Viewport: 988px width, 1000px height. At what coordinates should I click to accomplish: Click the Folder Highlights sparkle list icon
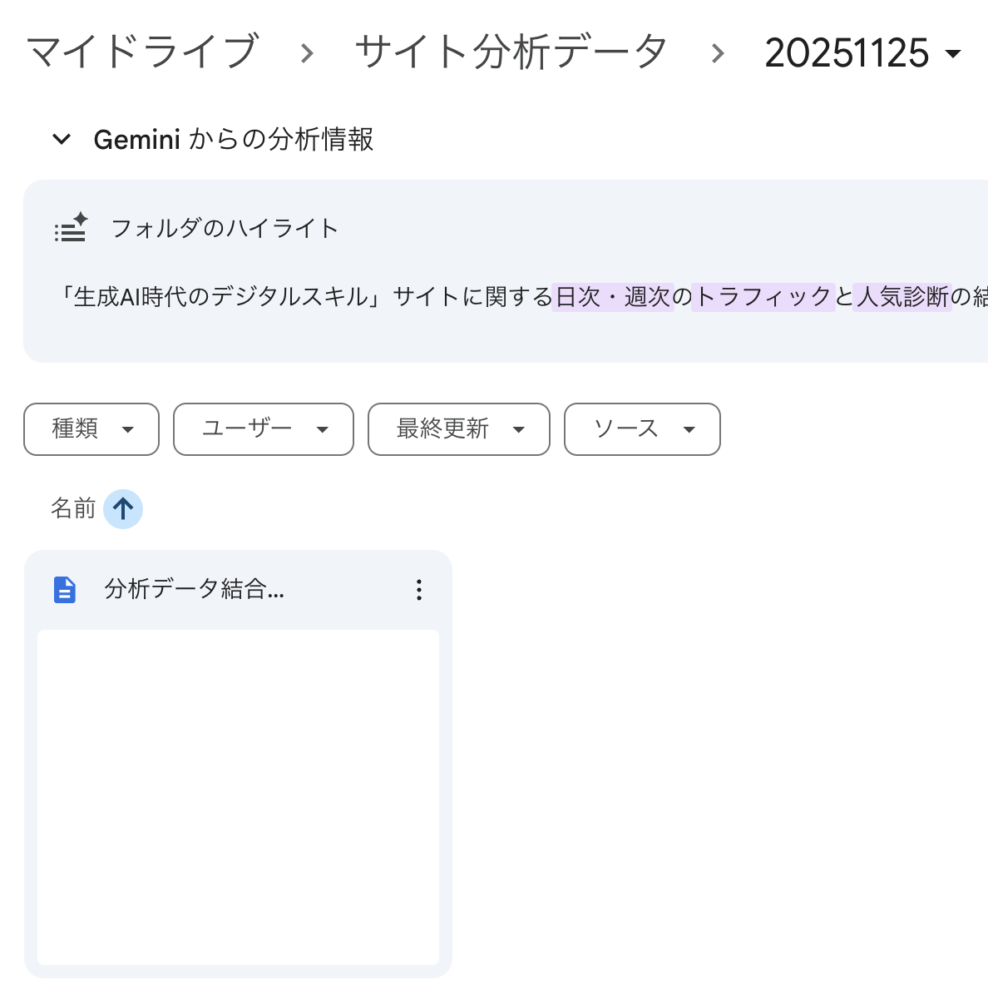click(x=71, y=229)
